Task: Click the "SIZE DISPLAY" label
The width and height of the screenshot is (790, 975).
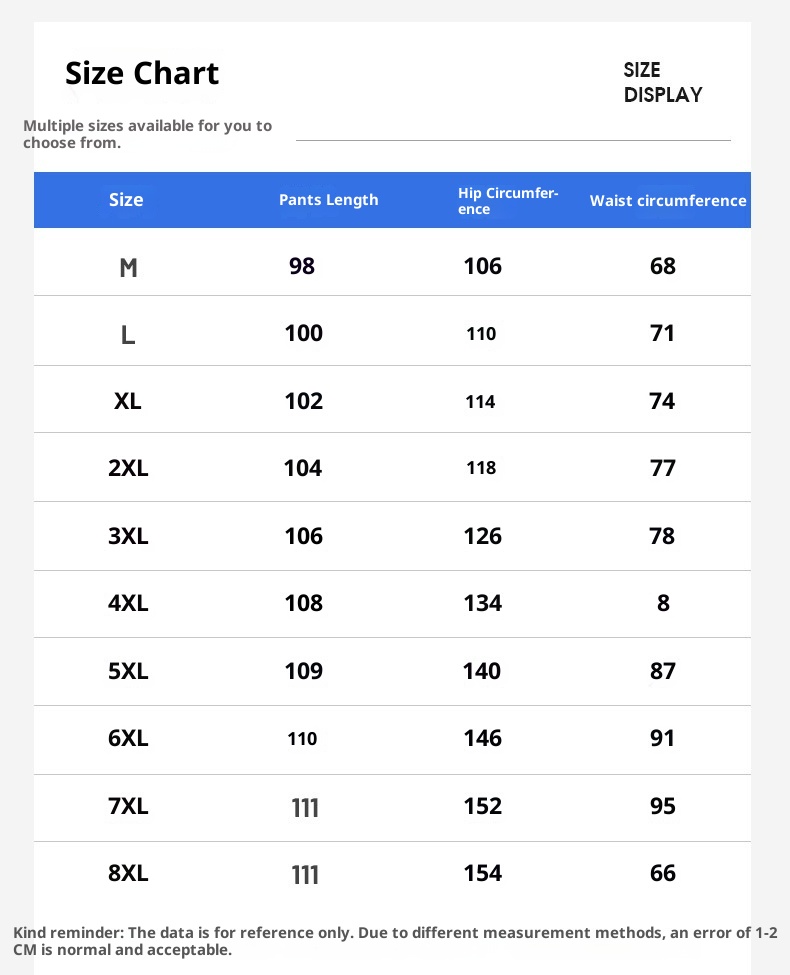Action: click(662, 83)
